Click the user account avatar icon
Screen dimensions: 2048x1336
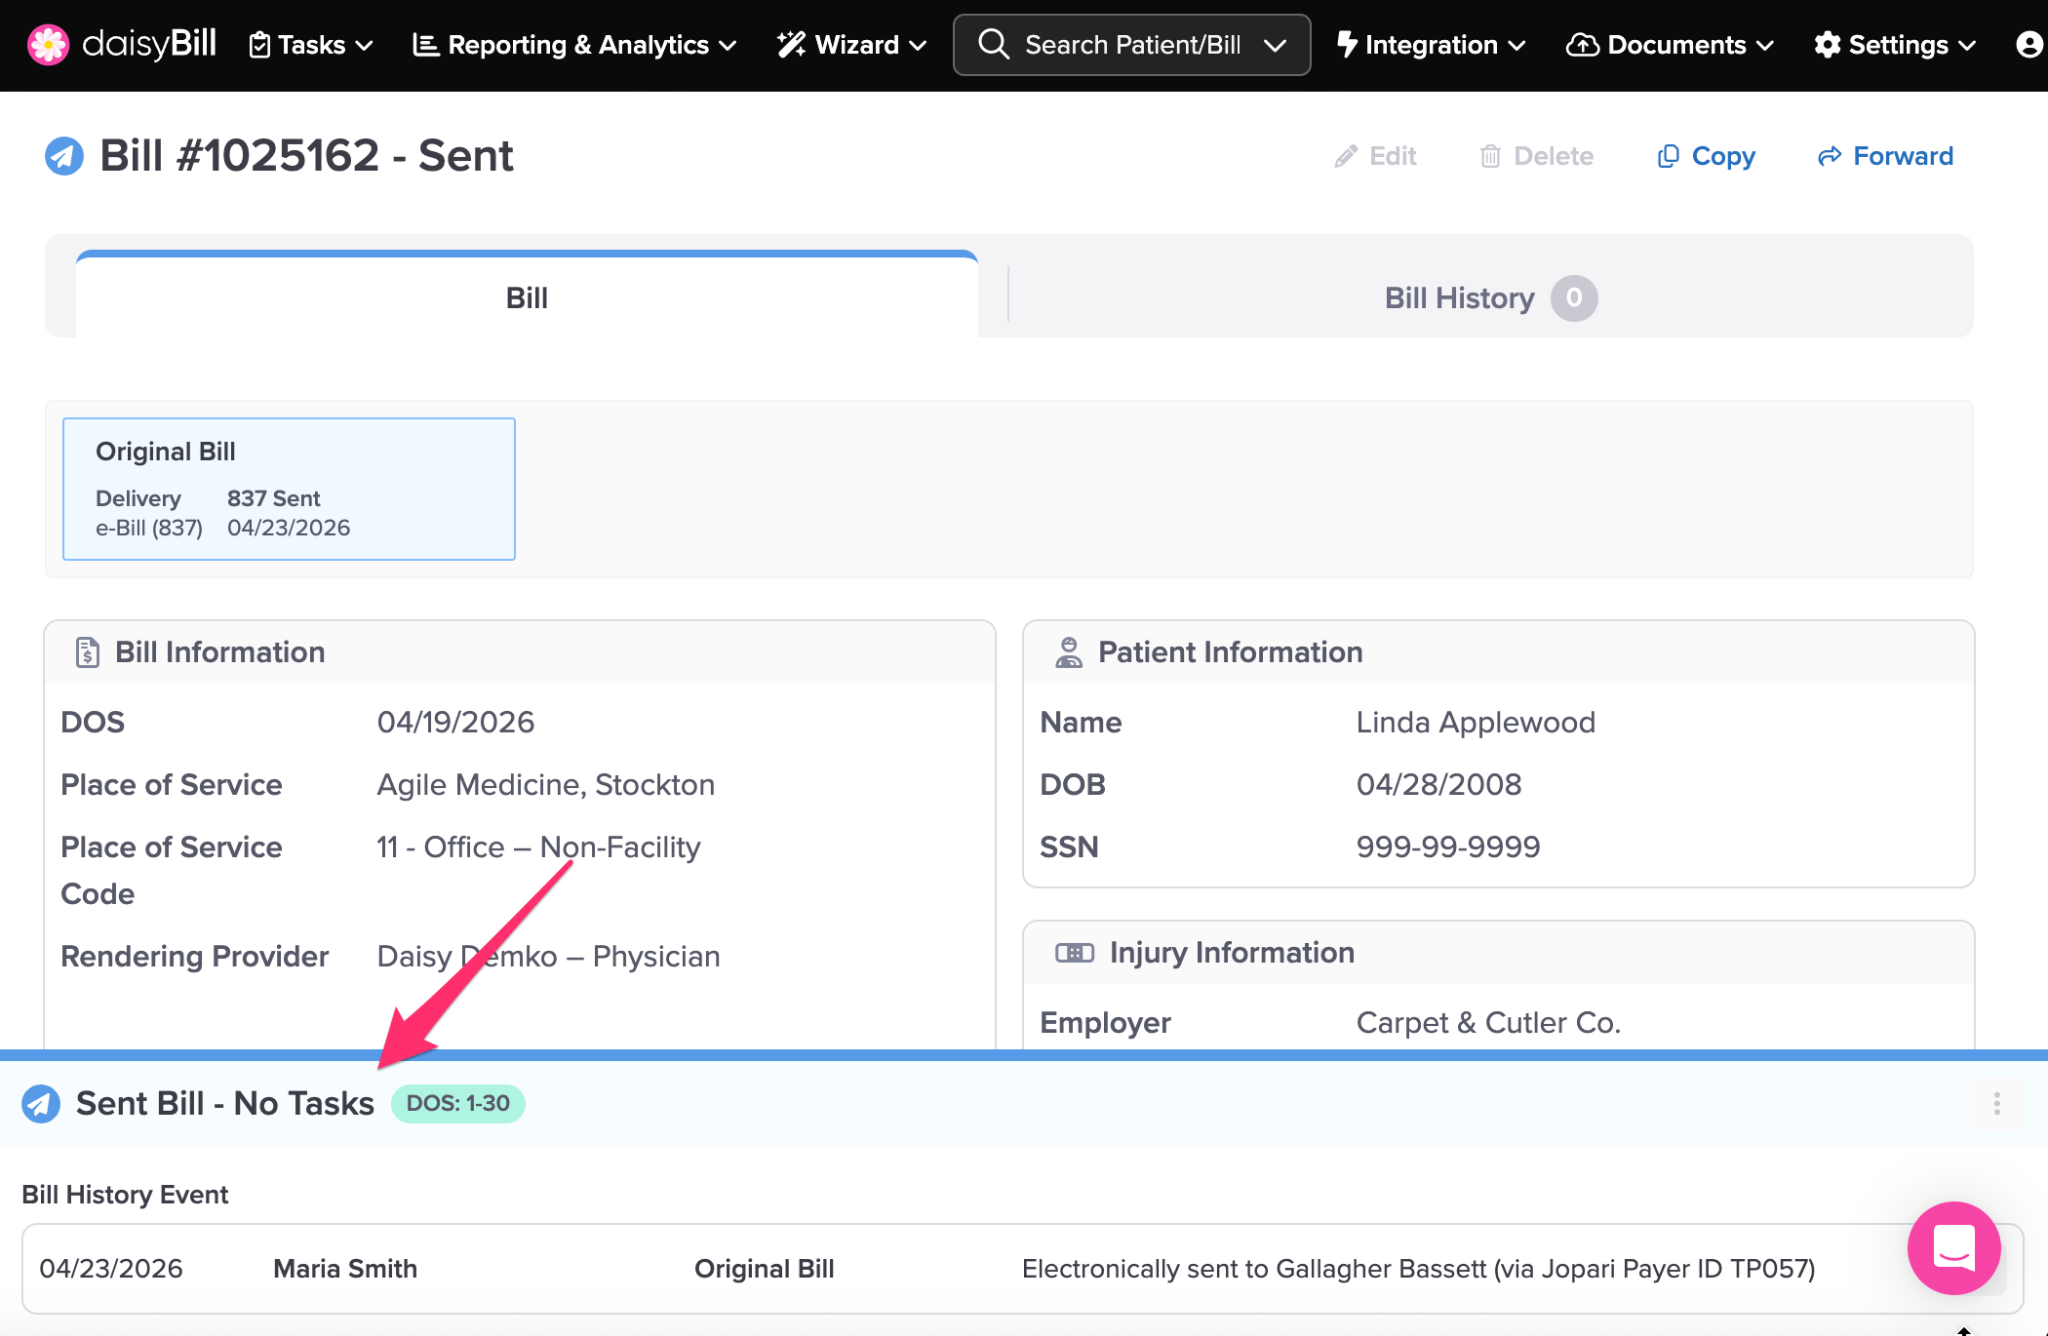click(x=2029, y=45)
